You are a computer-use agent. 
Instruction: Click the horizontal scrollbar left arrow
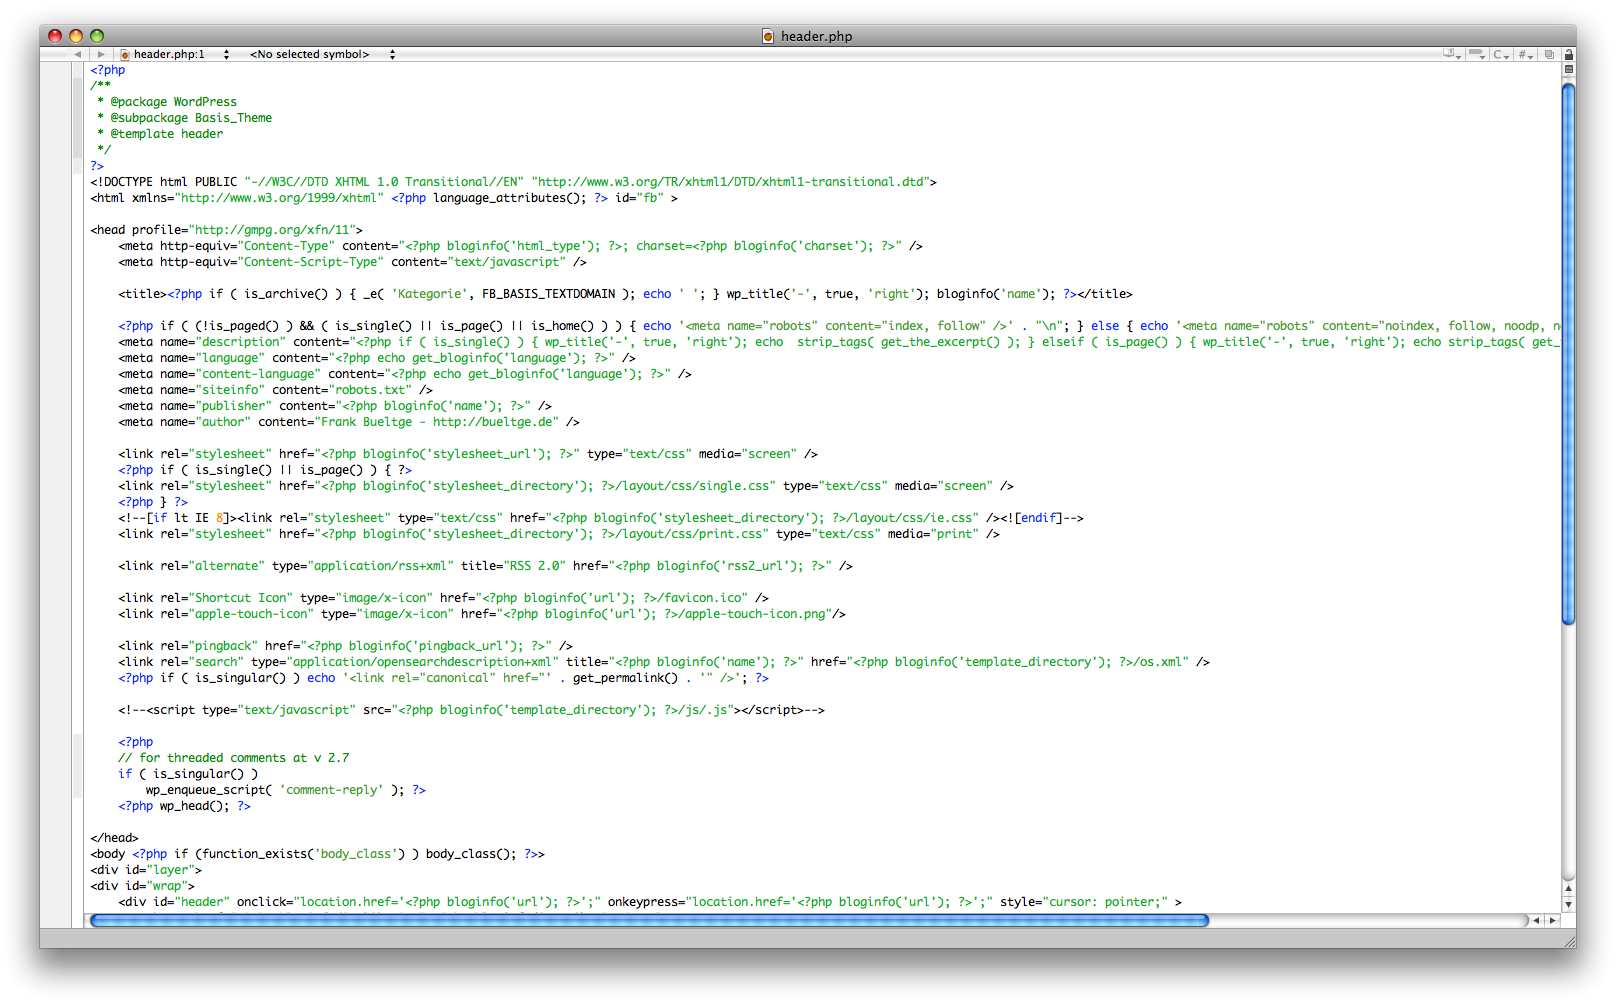(1537, 920)
